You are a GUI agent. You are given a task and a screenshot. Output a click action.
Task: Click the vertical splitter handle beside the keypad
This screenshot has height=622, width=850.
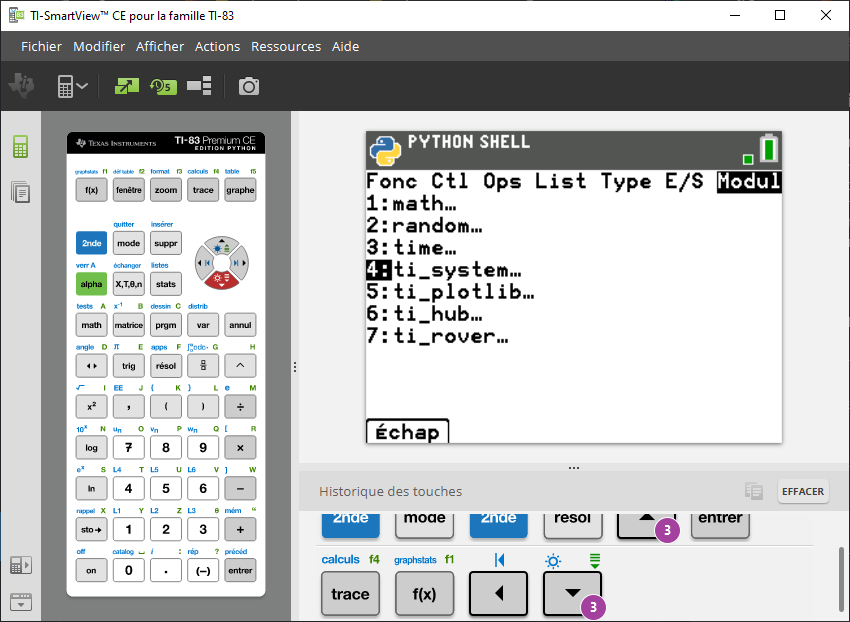294,367
